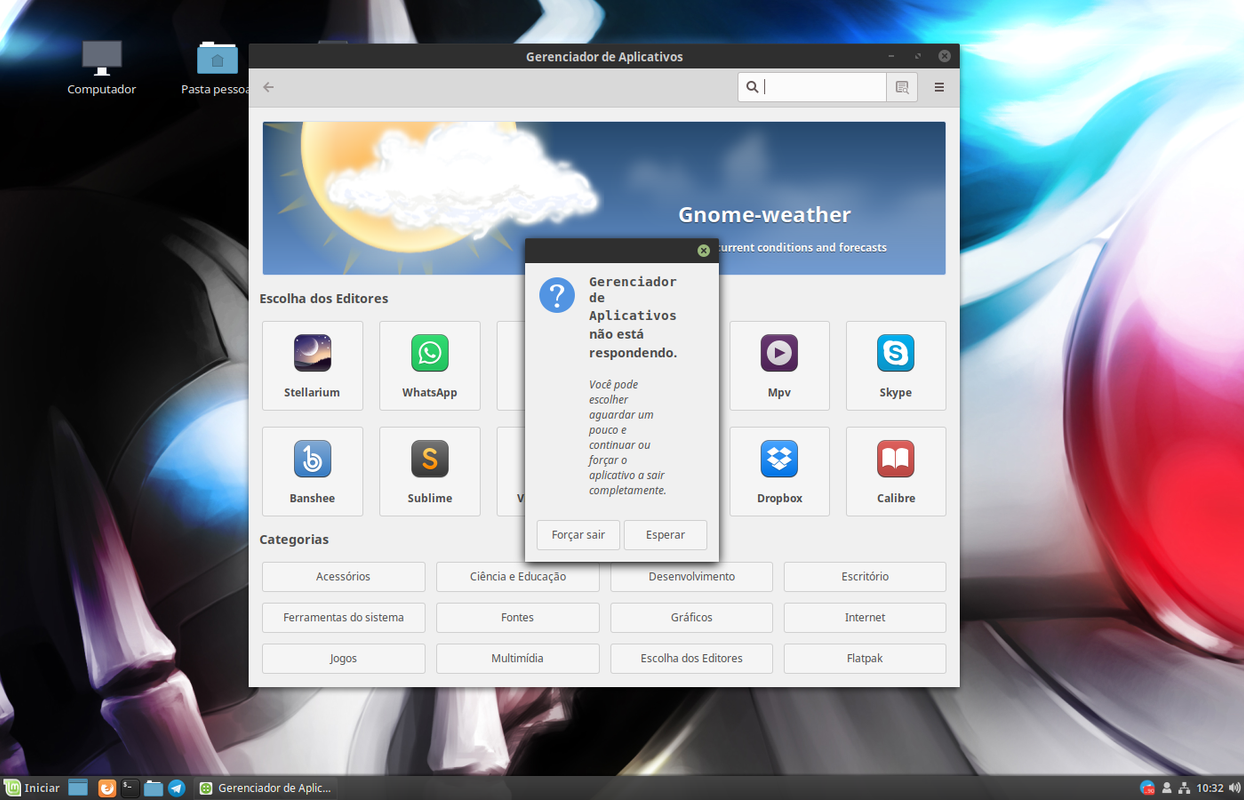This screenshot has height=800, width=1244.
Task: Open the Escolha dos Editores category button
Action: (x=692, y=659)
